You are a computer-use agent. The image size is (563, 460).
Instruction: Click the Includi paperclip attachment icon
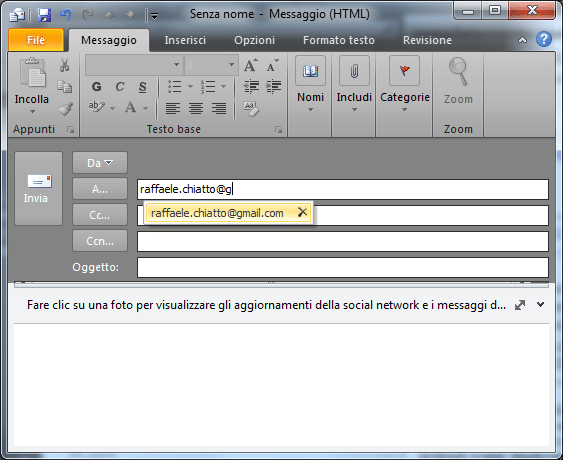(x=354, y=70)
